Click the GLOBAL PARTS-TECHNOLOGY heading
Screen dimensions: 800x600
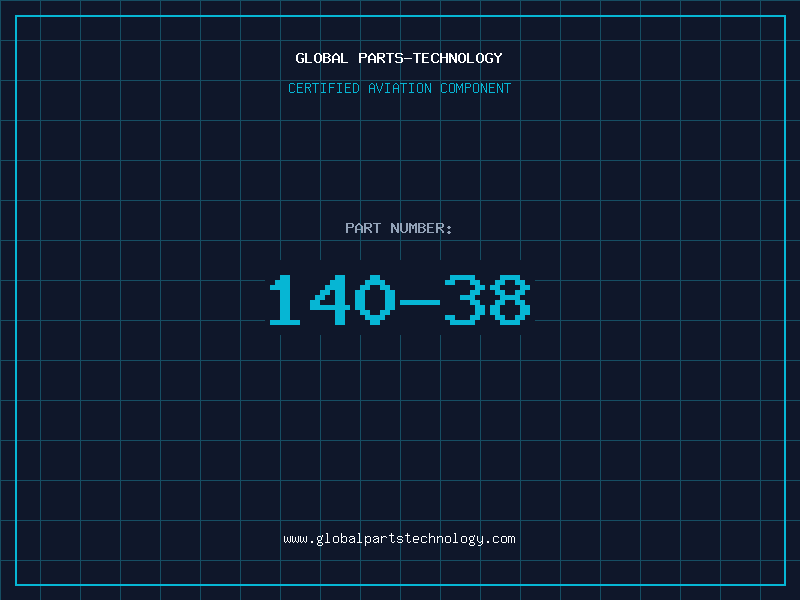399,58
